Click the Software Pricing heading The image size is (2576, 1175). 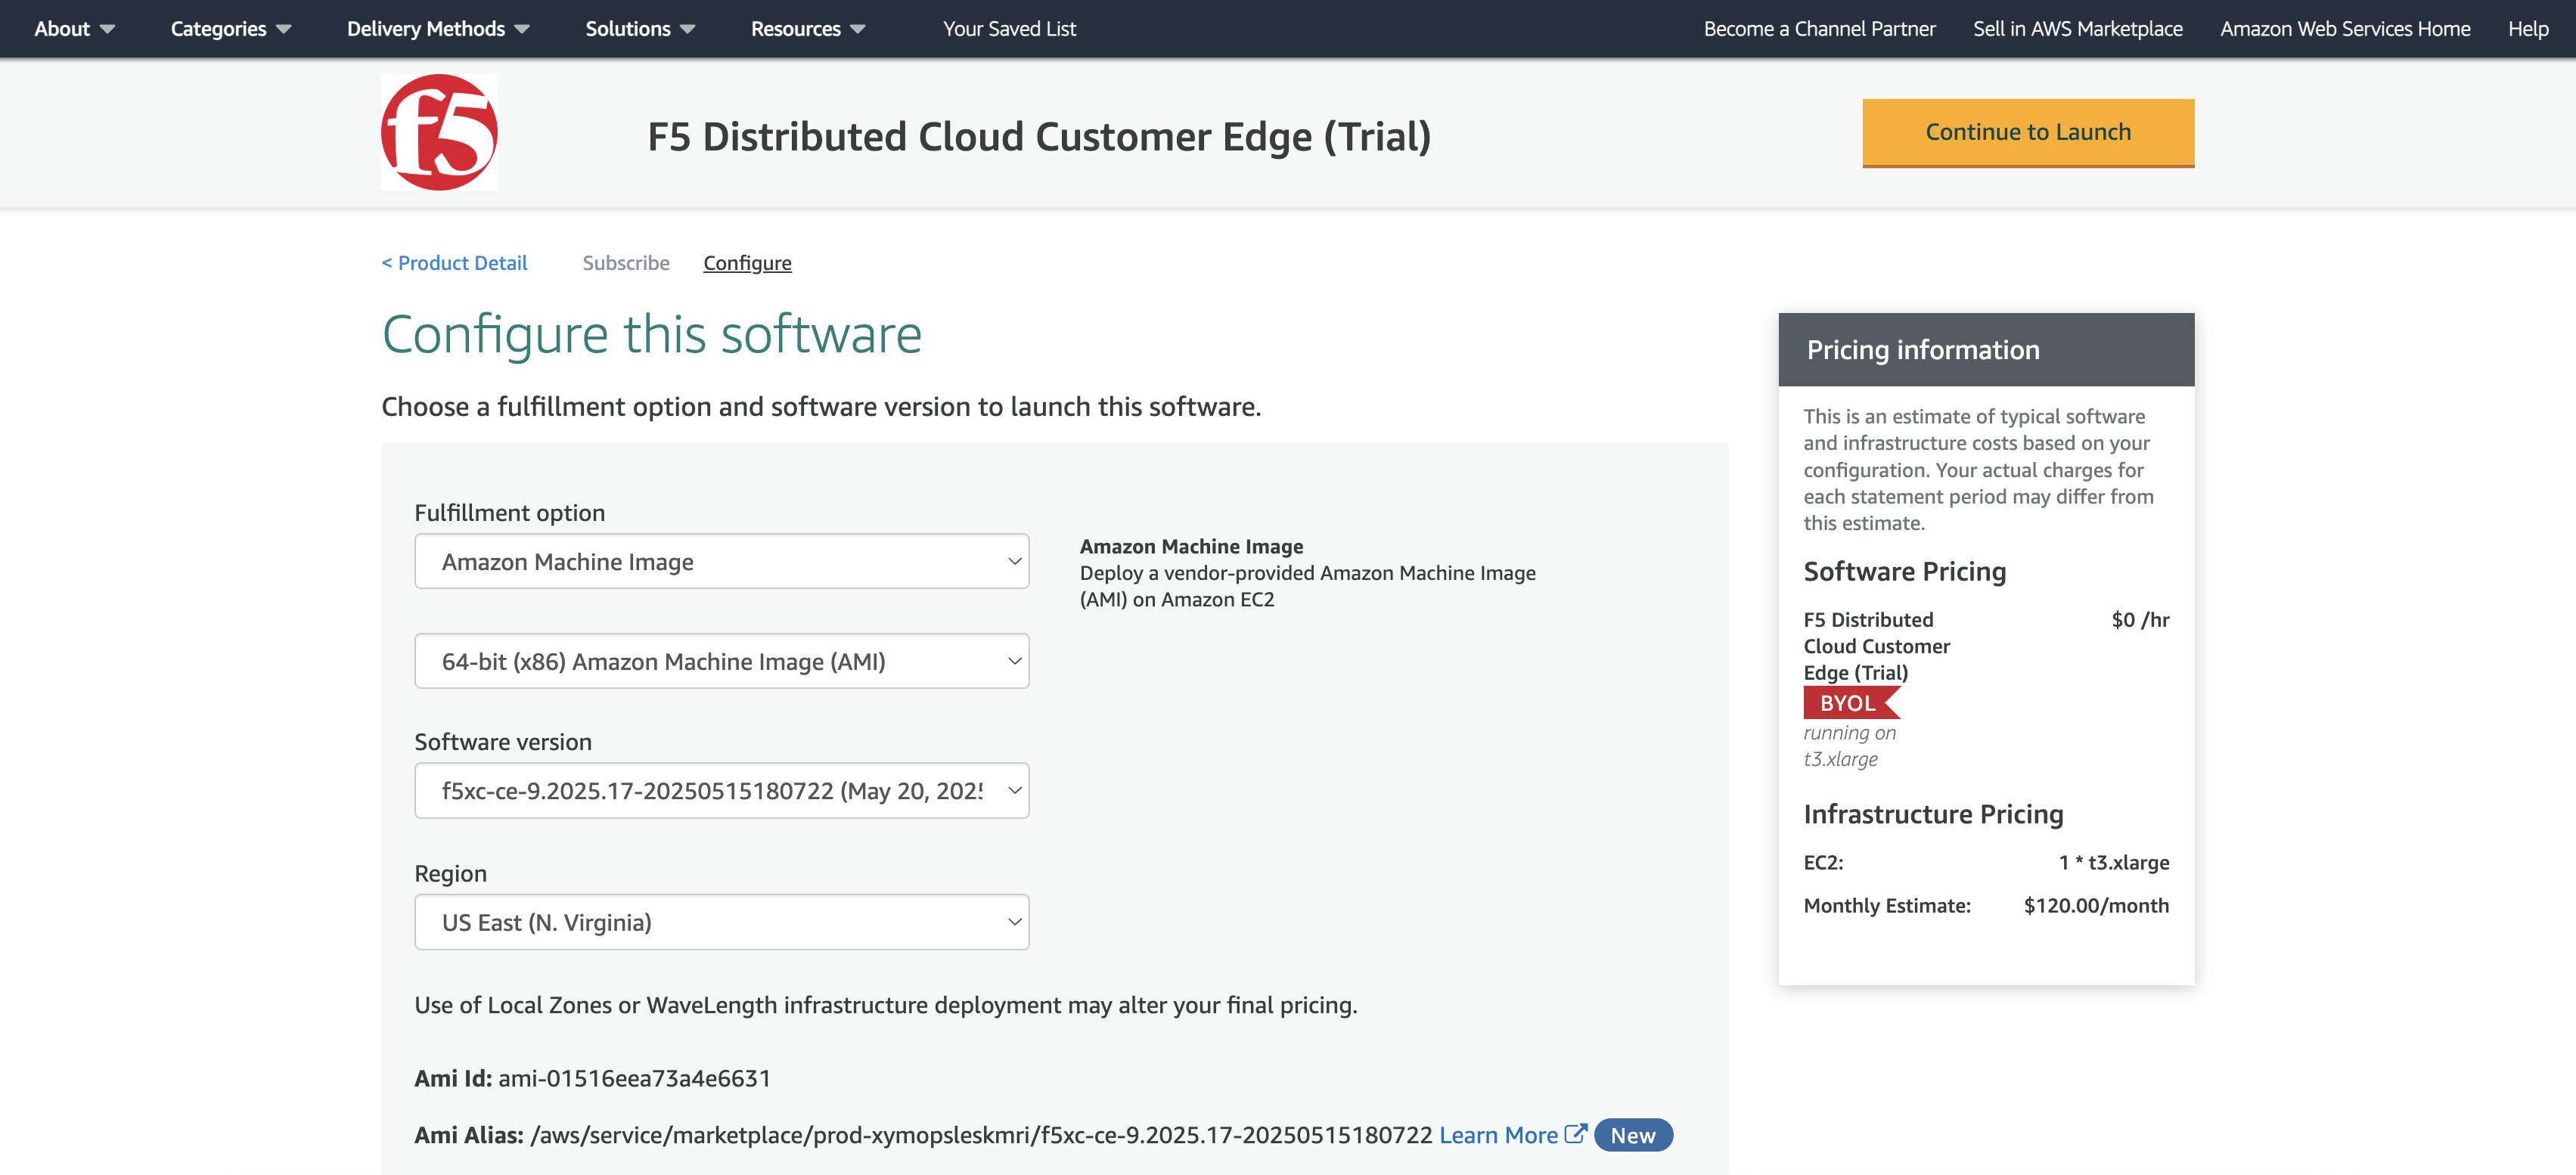(x=1904, y=571)
